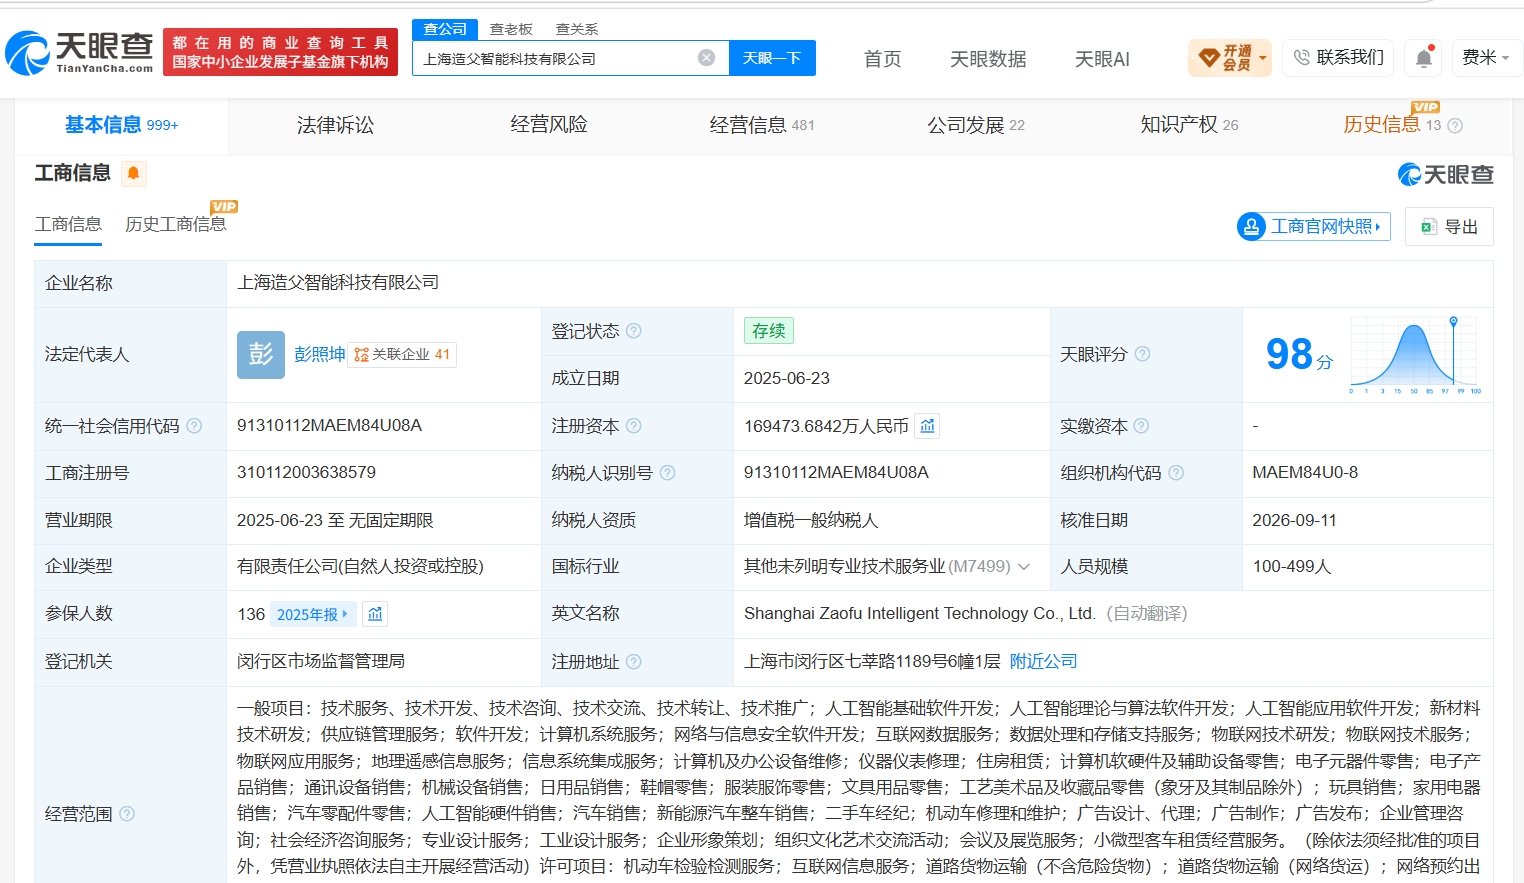Select the 查关系 search tab

577,29
